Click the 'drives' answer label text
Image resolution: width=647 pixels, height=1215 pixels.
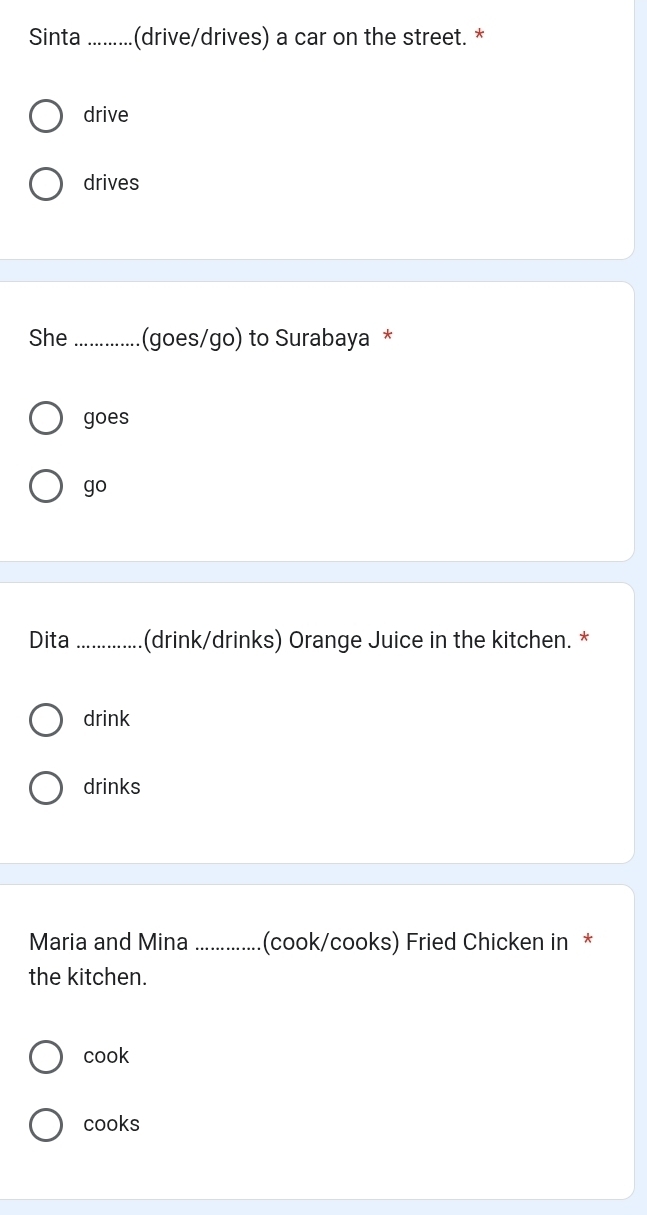coord(112,184)
